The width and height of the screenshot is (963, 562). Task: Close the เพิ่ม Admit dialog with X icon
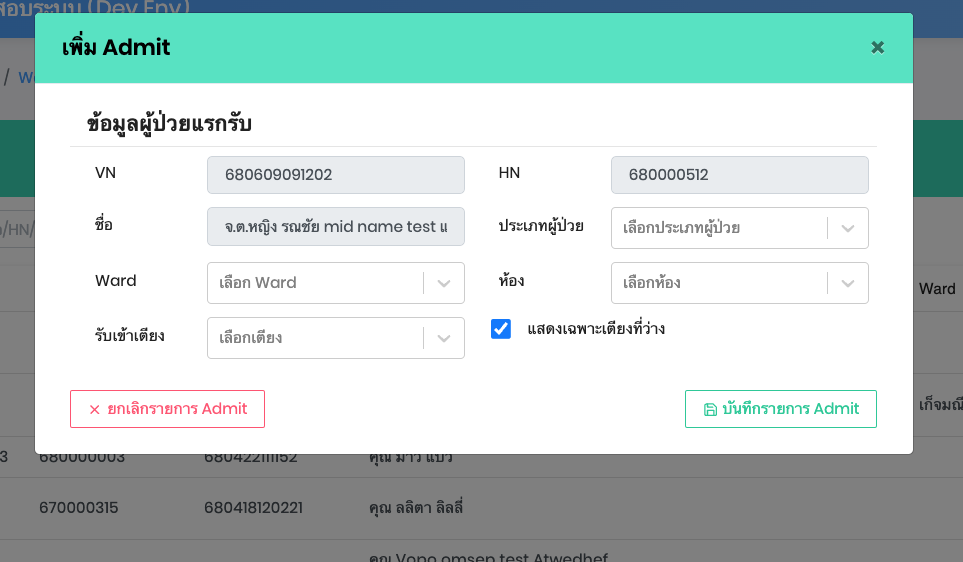point(877,47)
